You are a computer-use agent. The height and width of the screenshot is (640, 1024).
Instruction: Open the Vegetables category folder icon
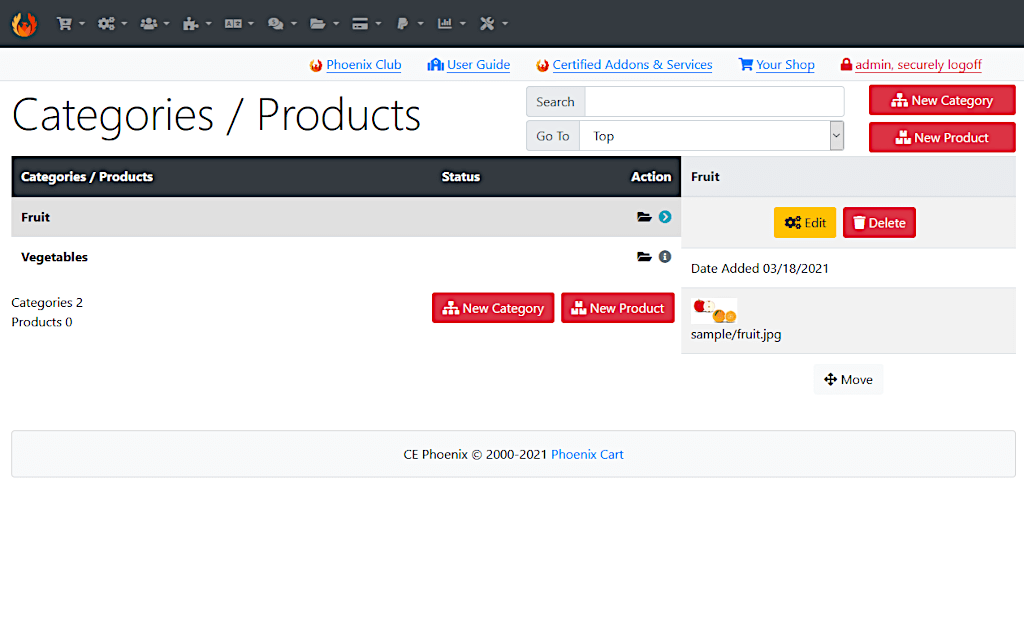[x=644, y=257]
